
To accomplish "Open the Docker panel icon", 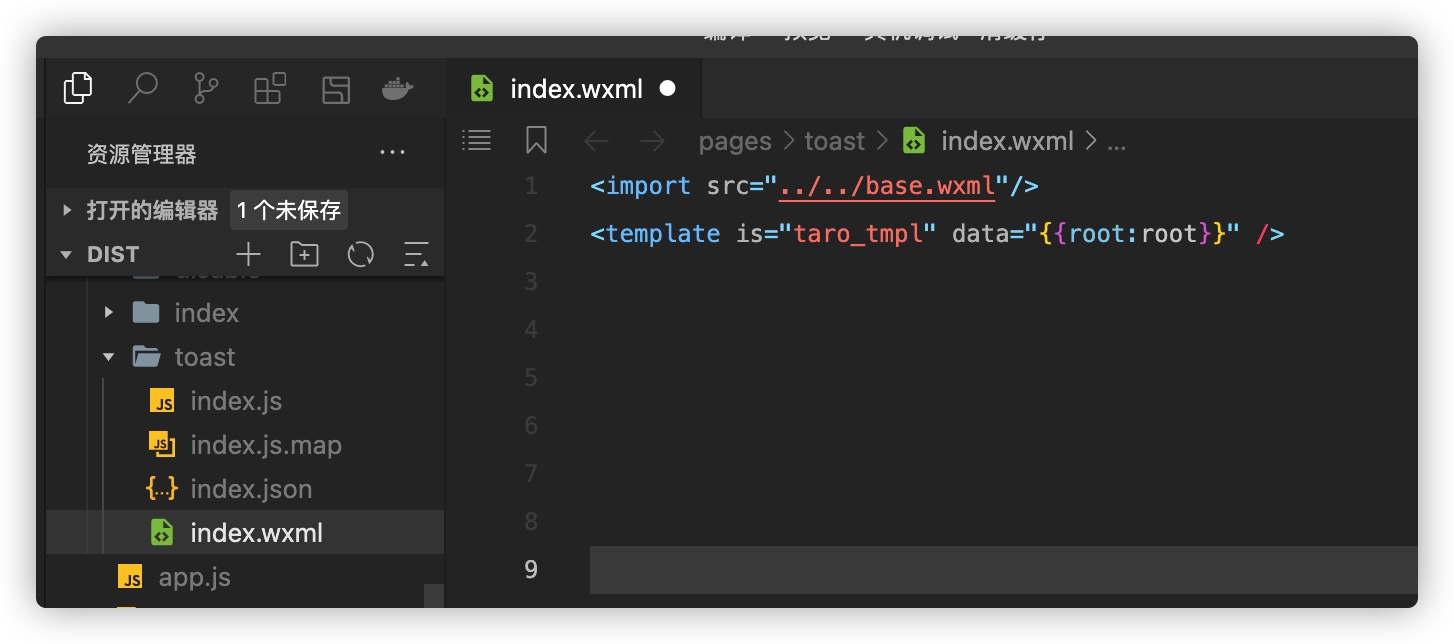I will point(397,89).
